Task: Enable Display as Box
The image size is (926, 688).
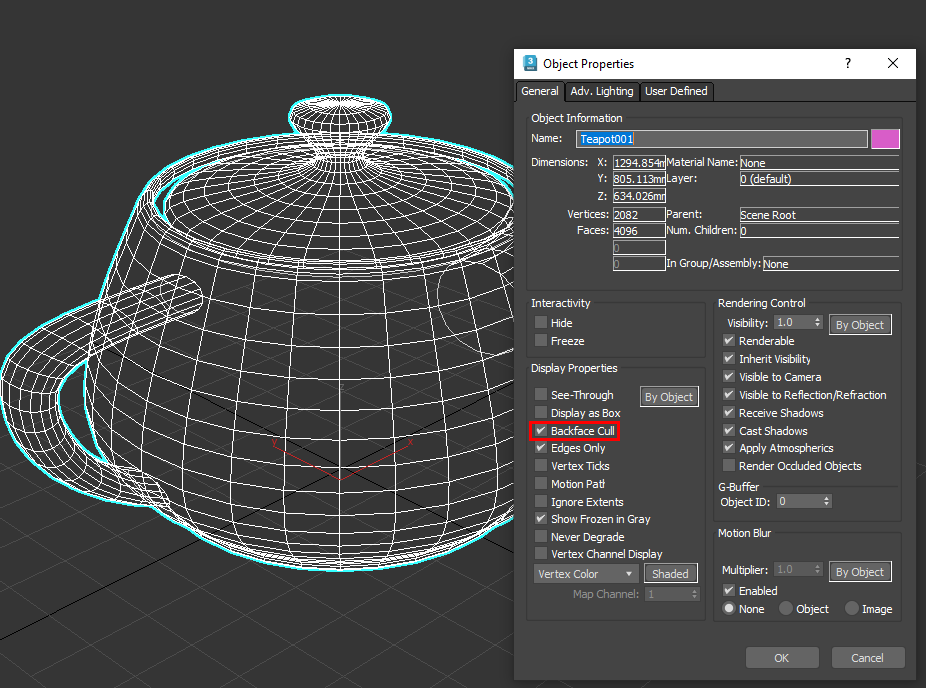Action: pos(540,412)
